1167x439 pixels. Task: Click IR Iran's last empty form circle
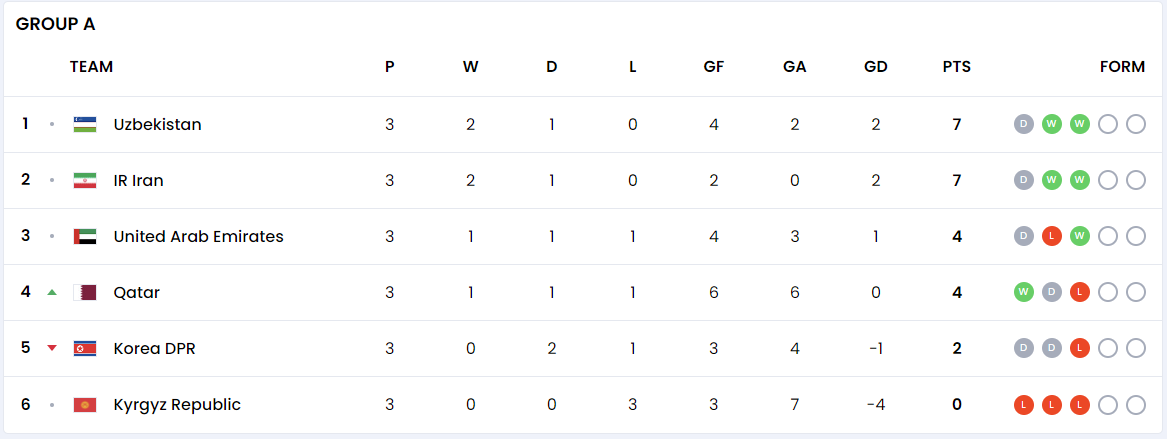pos(1136,180)
